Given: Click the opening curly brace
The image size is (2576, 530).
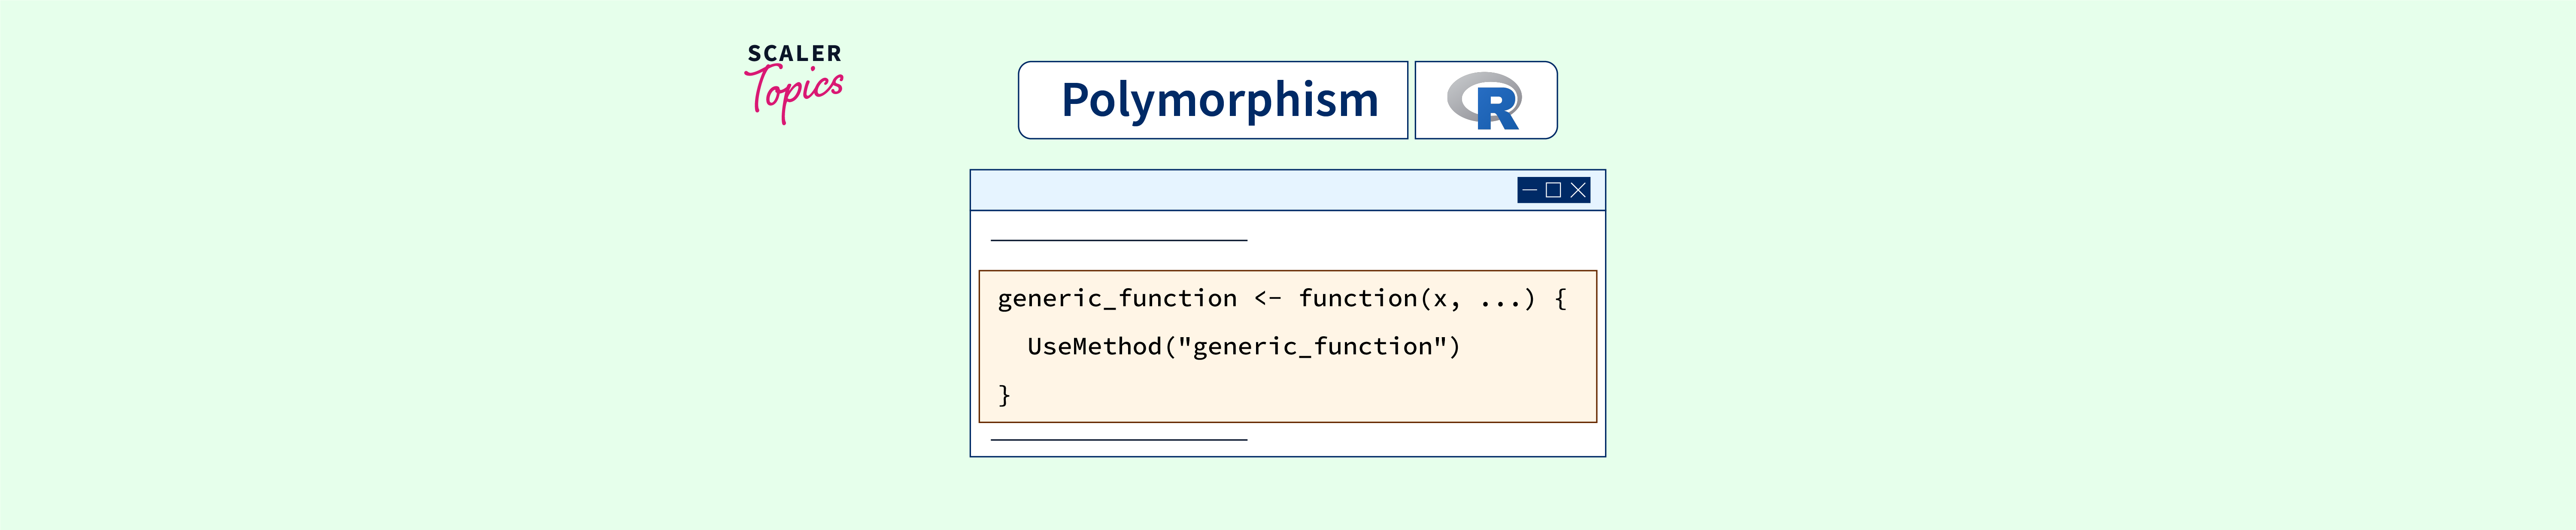Looking at the screenshot, I should (1560, 299).
